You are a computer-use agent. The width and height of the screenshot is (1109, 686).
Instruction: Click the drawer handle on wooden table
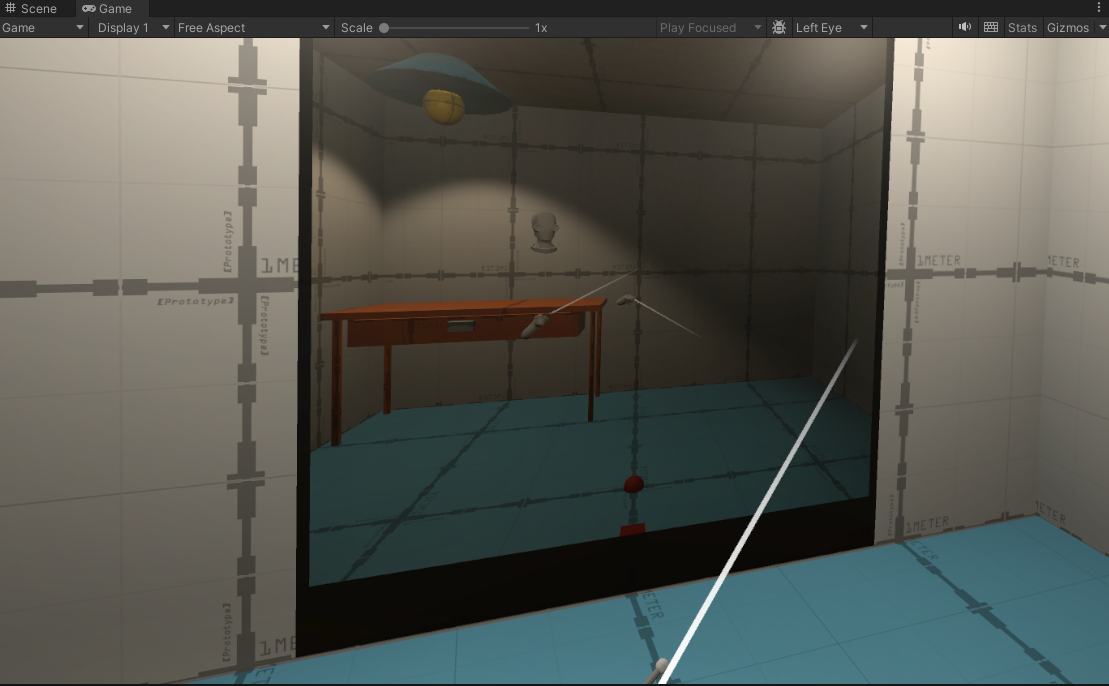tap(461, 325)
